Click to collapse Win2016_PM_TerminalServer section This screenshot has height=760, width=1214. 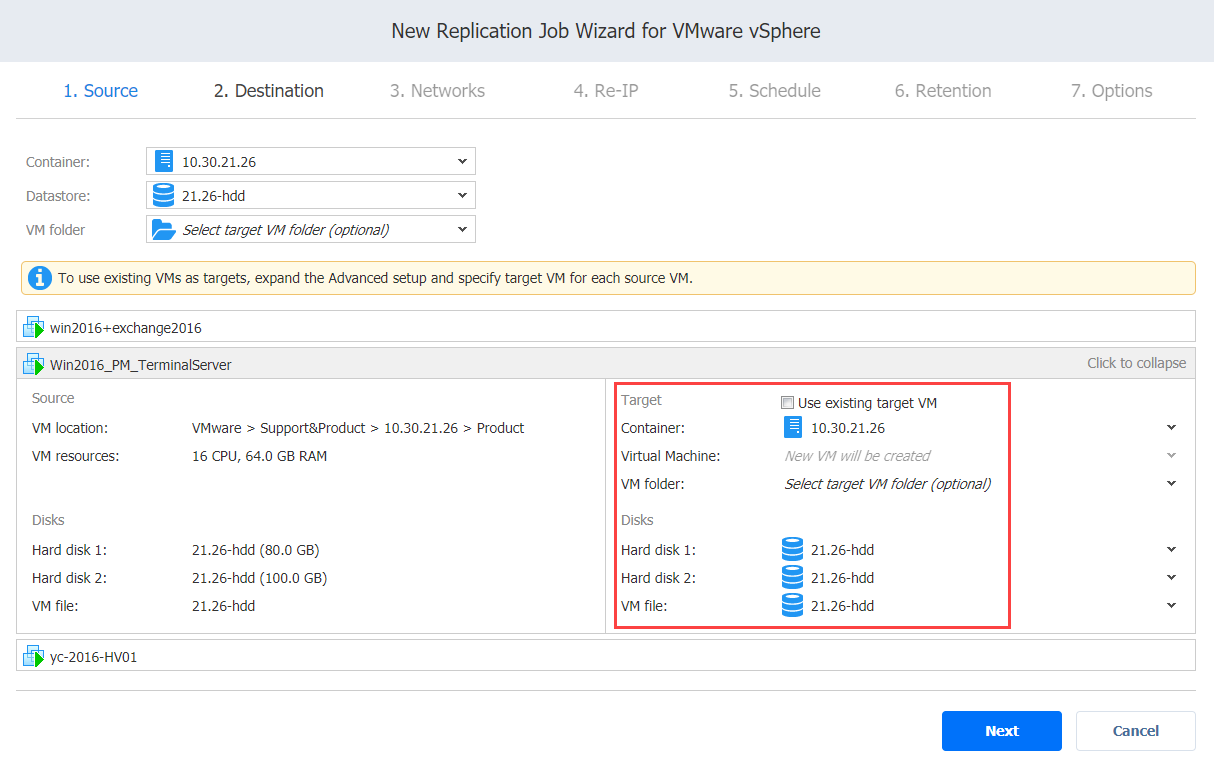point(1137,363)
